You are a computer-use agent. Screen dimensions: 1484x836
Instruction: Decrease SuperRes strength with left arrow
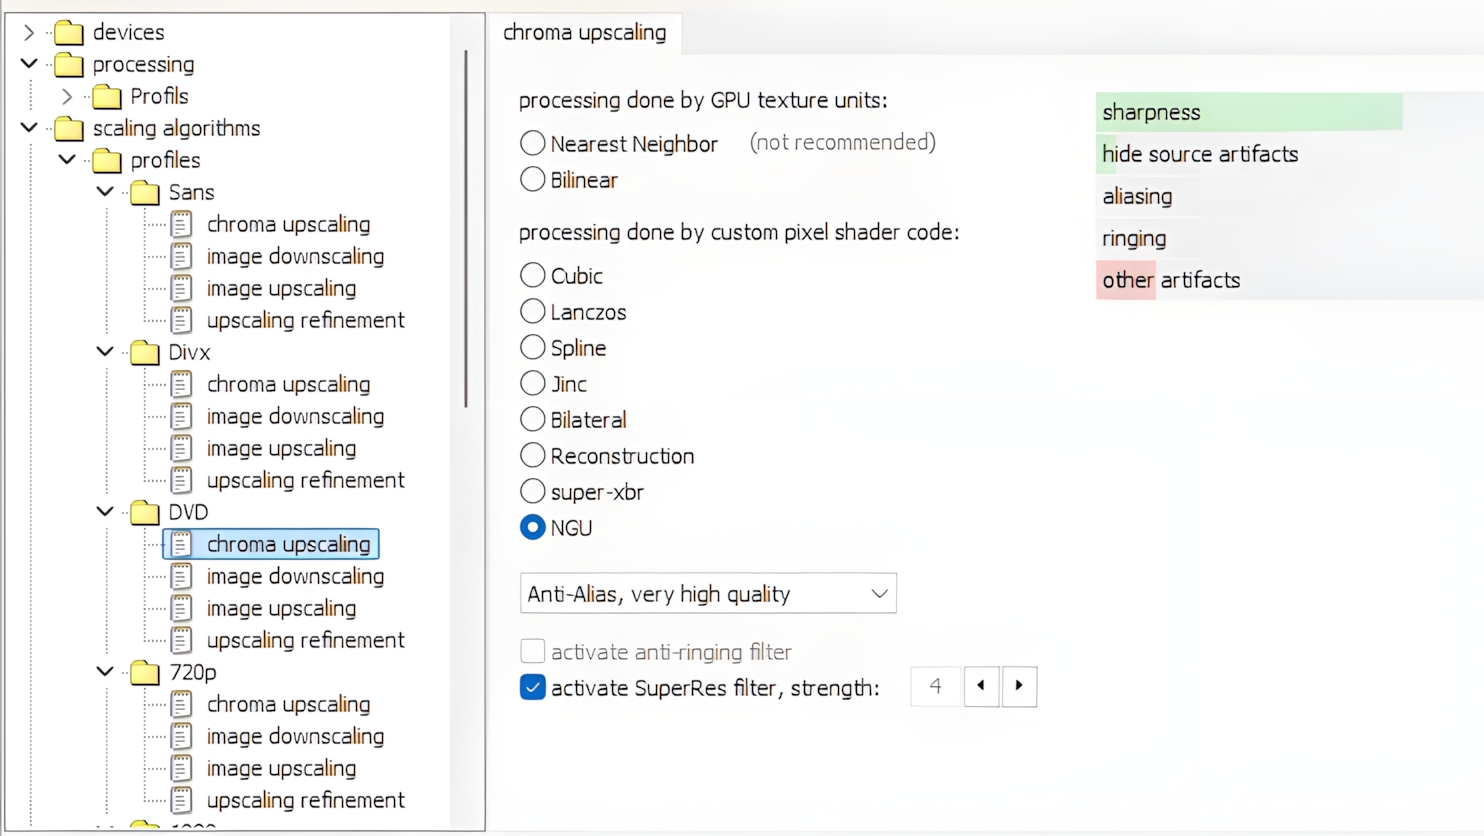(x=981, y=686)
